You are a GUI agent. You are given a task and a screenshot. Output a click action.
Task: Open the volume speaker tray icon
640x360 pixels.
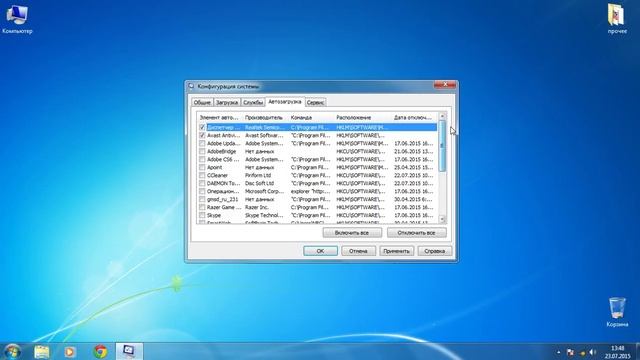593,352
